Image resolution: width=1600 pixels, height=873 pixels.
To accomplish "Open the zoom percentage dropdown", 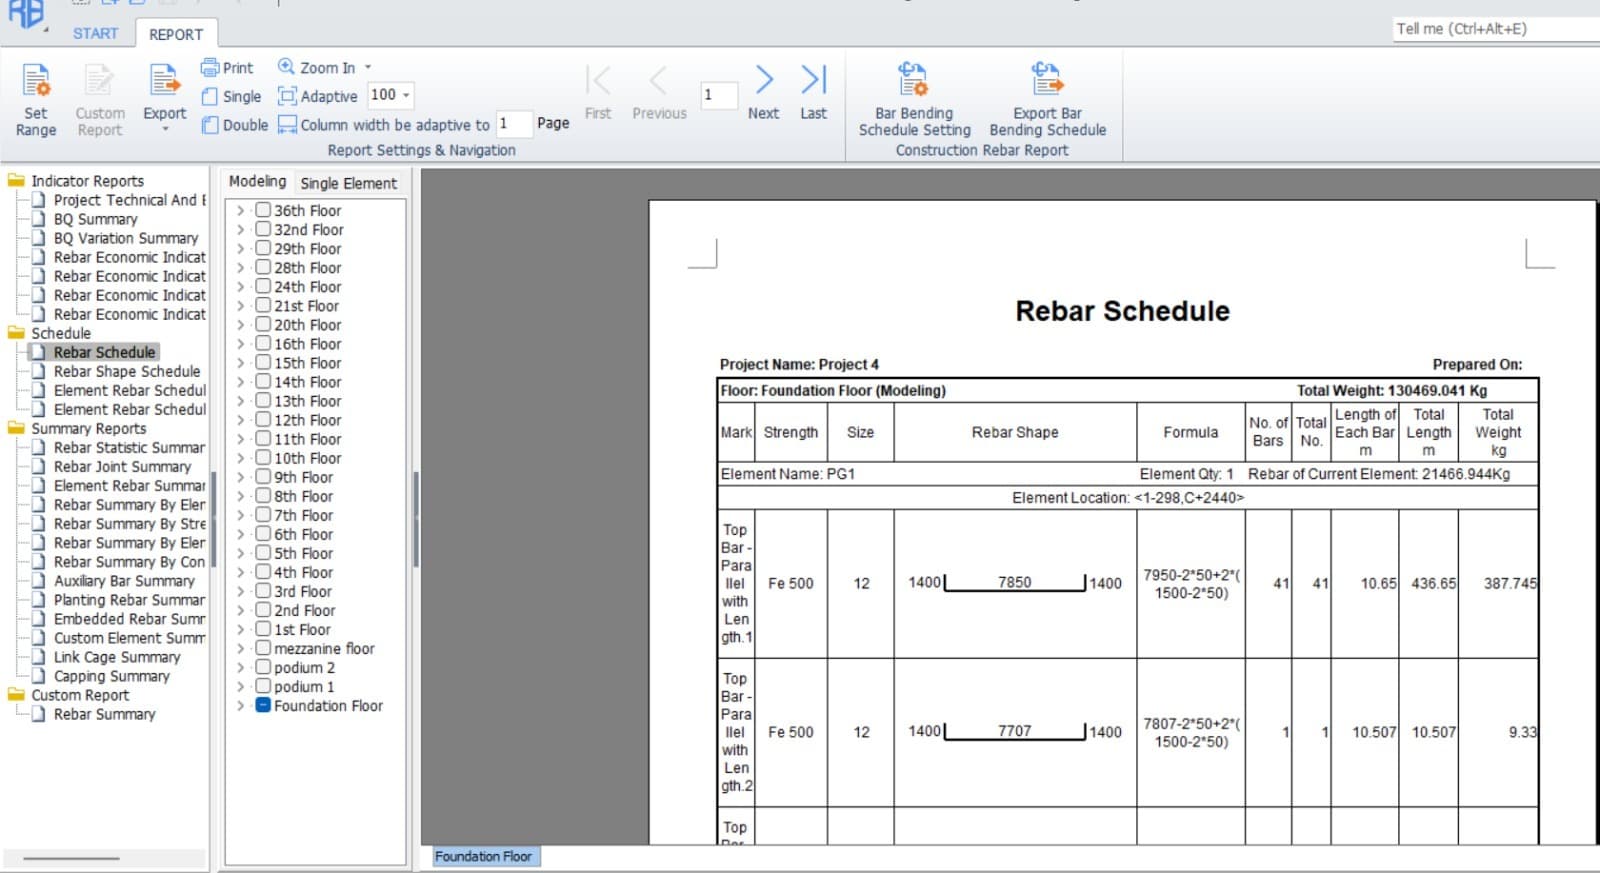I will pos(406,95).
